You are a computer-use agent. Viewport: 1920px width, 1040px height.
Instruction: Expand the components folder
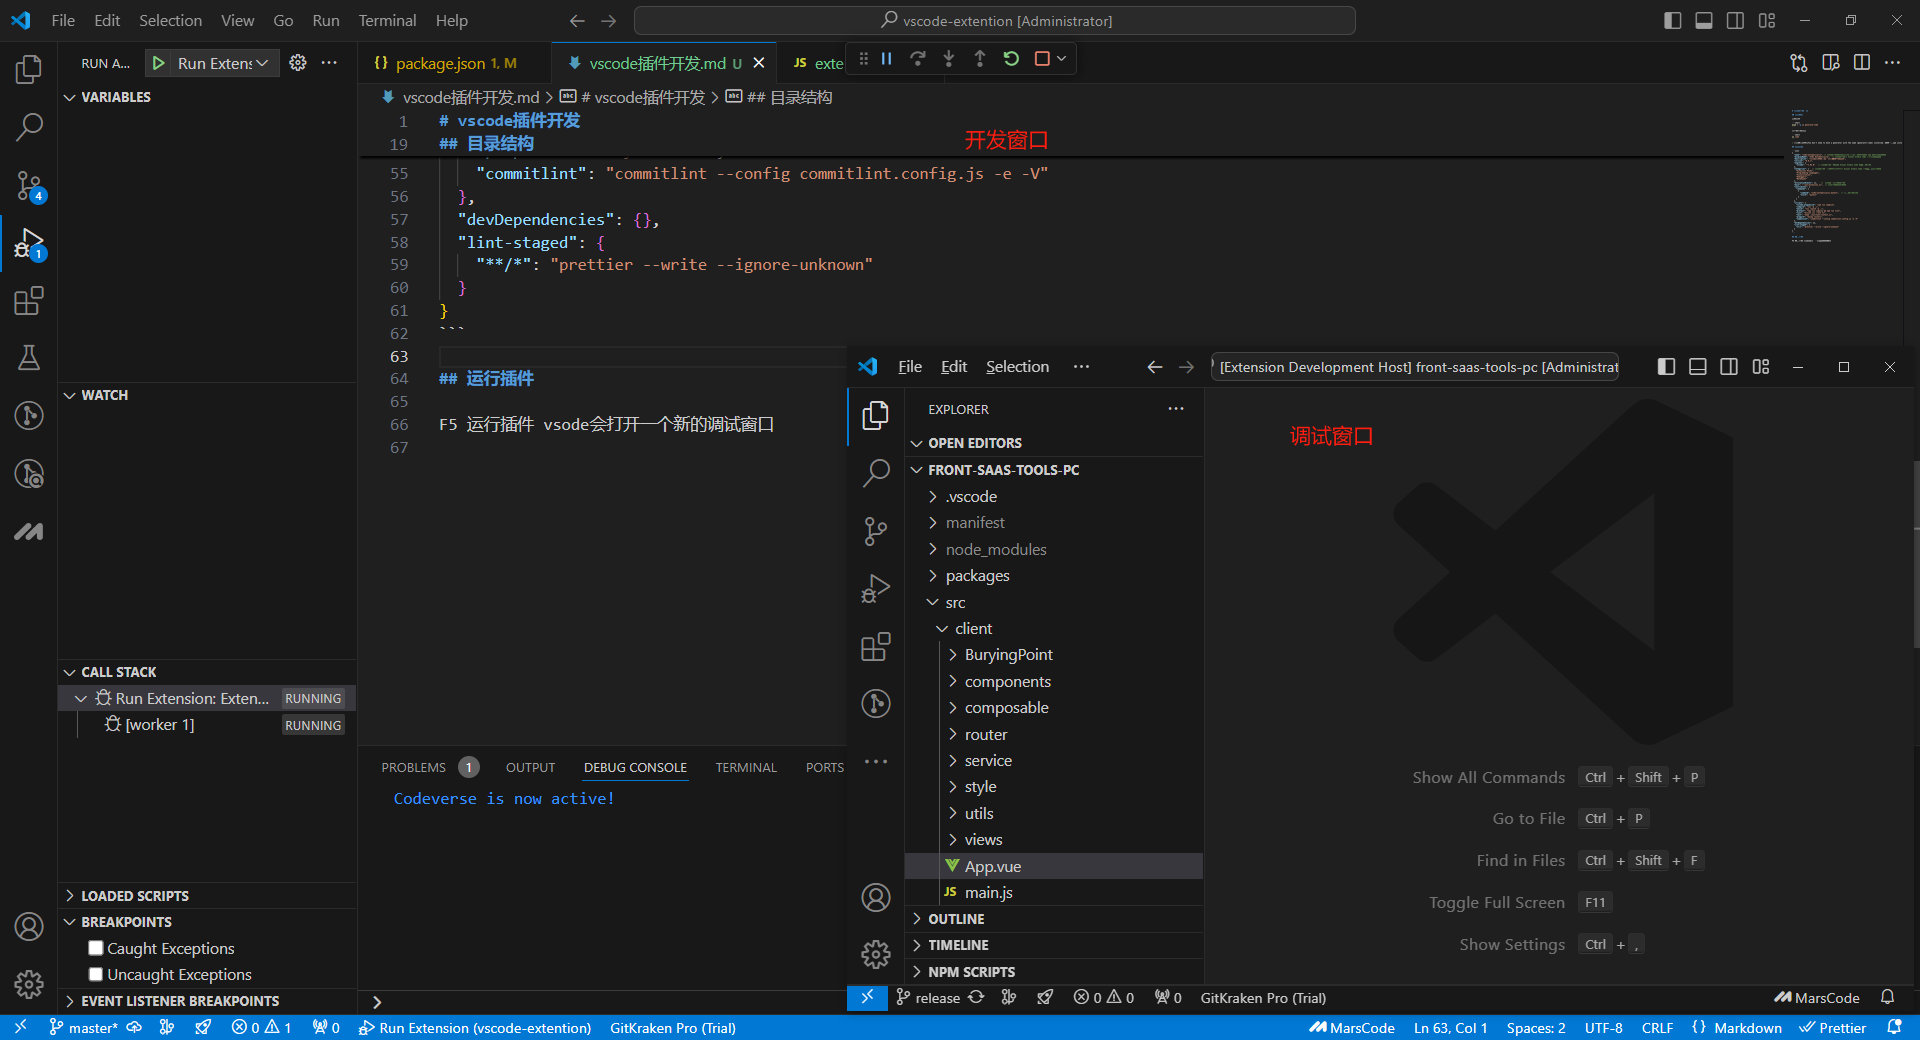[1054, 681]
